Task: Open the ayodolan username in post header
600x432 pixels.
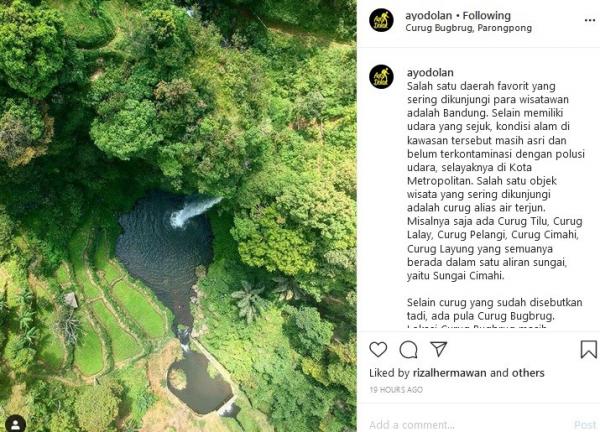Action: pyautogui.click(x=429, y=16)
